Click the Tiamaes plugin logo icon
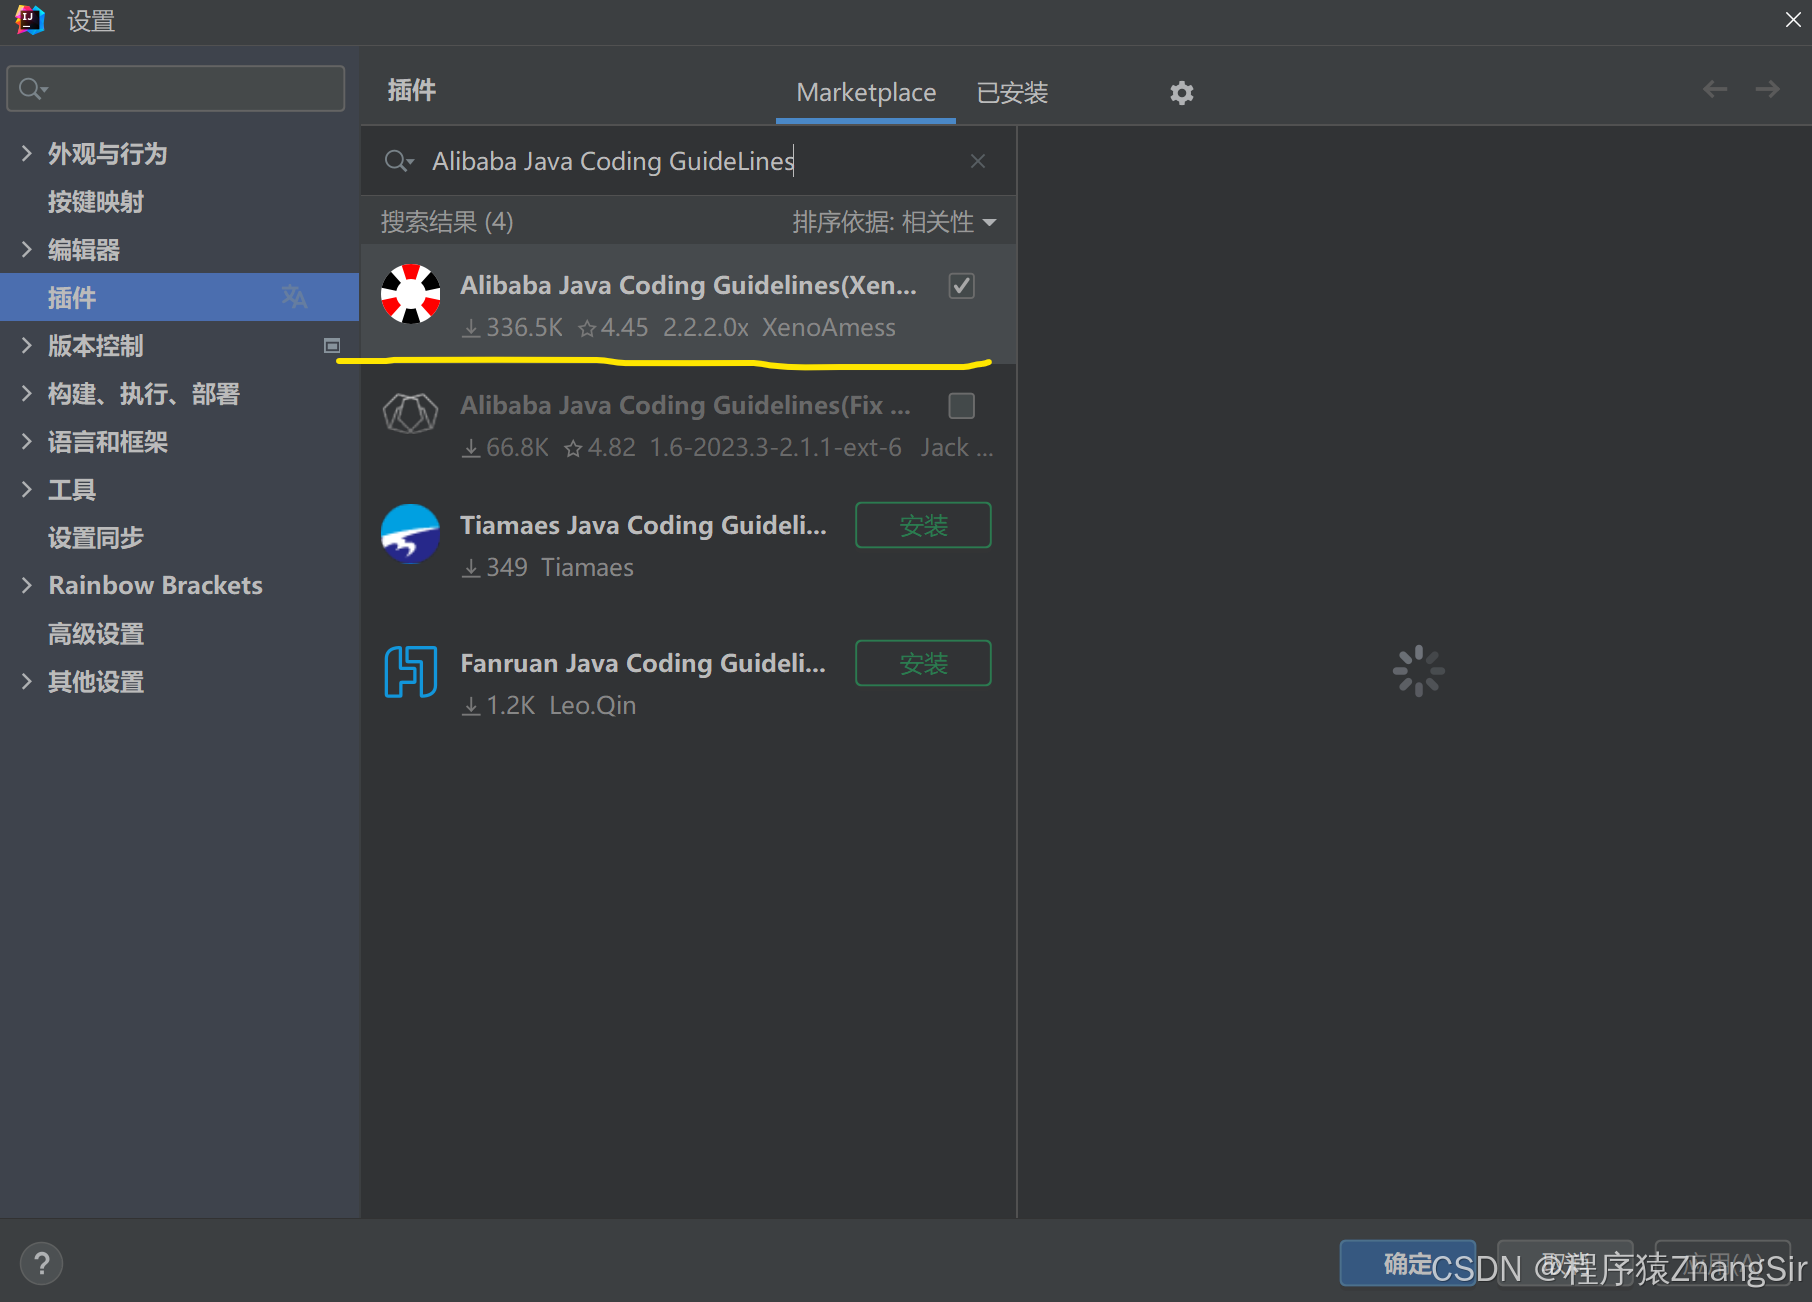The height and width of the screenshot is (1302, 1812). pyautogui.click(x=411, y=534)
